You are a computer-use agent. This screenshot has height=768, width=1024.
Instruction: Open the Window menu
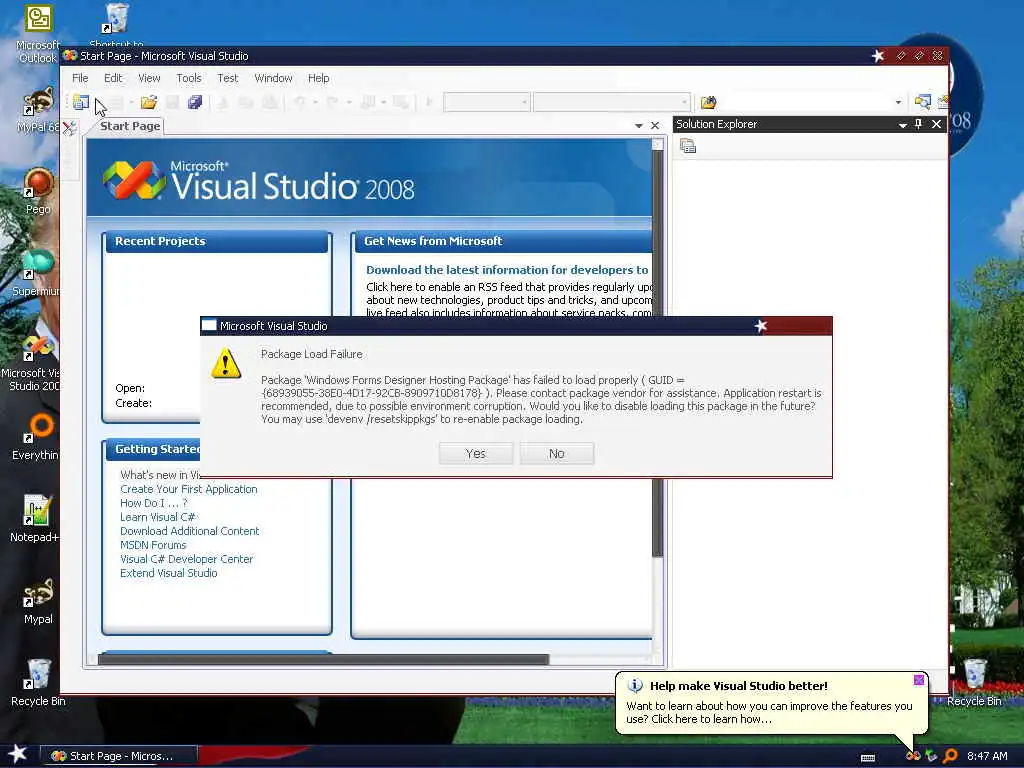click(x=273, y=78)
